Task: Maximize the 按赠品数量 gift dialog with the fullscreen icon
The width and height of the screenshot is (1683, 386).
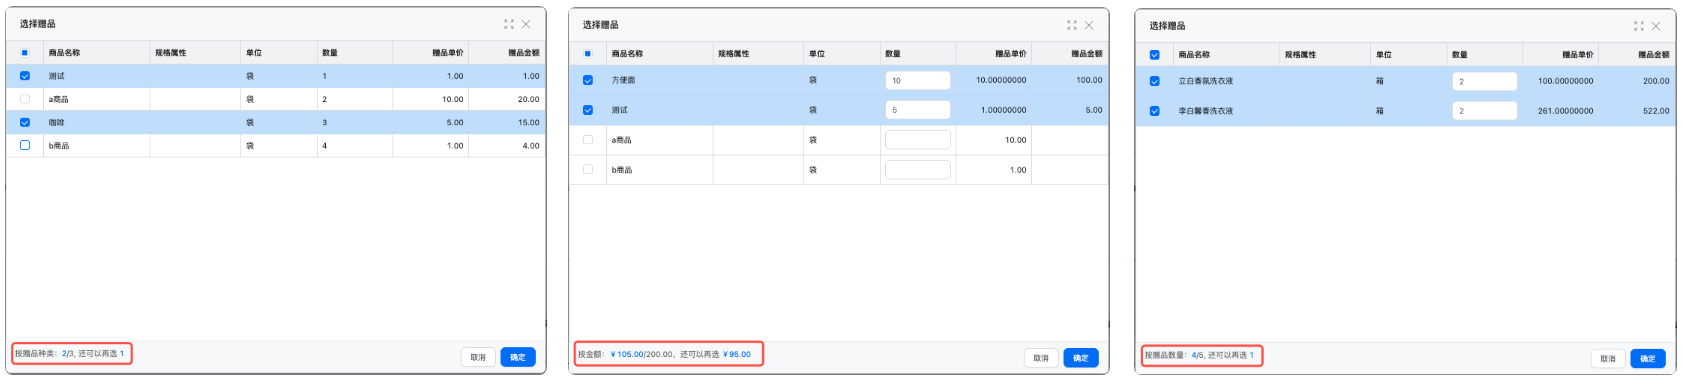Action: point(1639,26)
